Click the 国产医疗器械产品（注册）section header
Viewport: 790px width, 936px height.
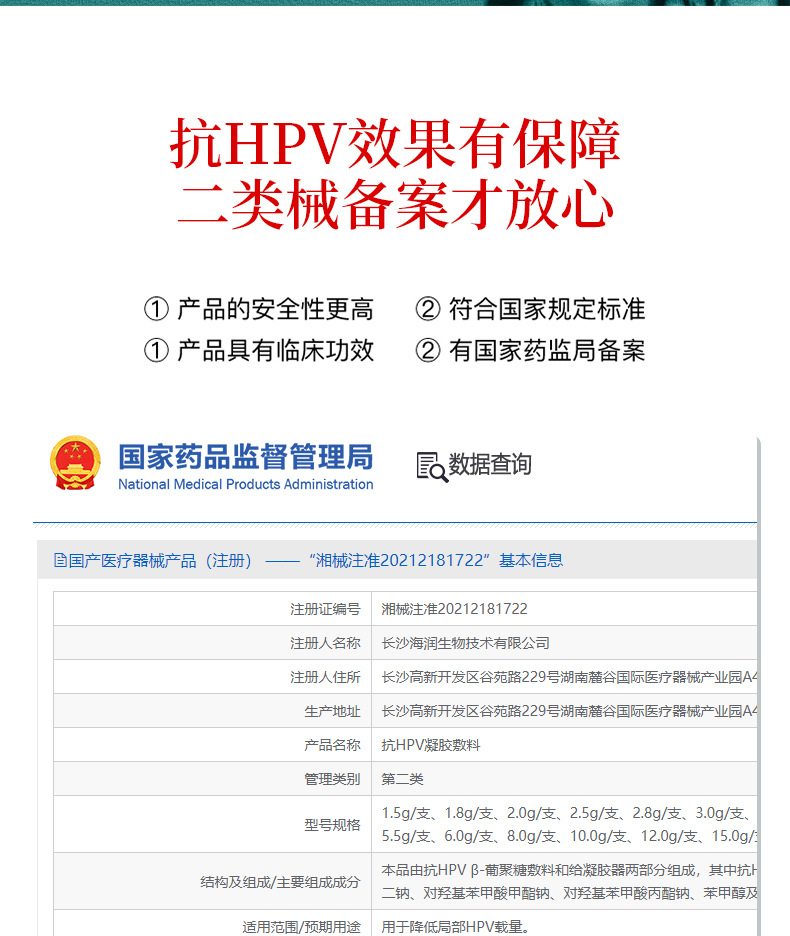tap(160, 561)
